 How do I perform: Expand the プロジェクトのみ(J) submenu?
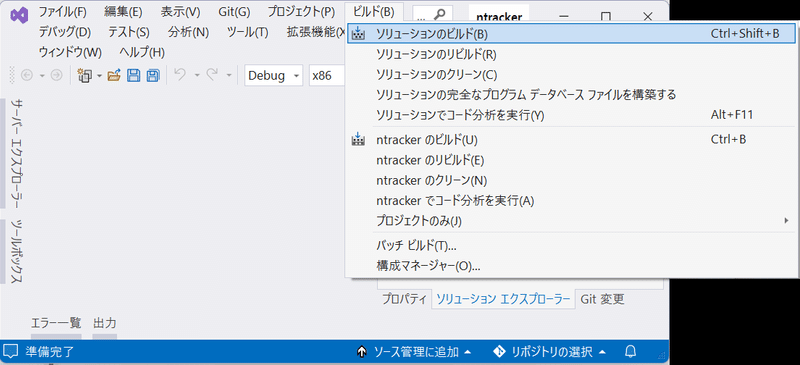click(571, 221)
